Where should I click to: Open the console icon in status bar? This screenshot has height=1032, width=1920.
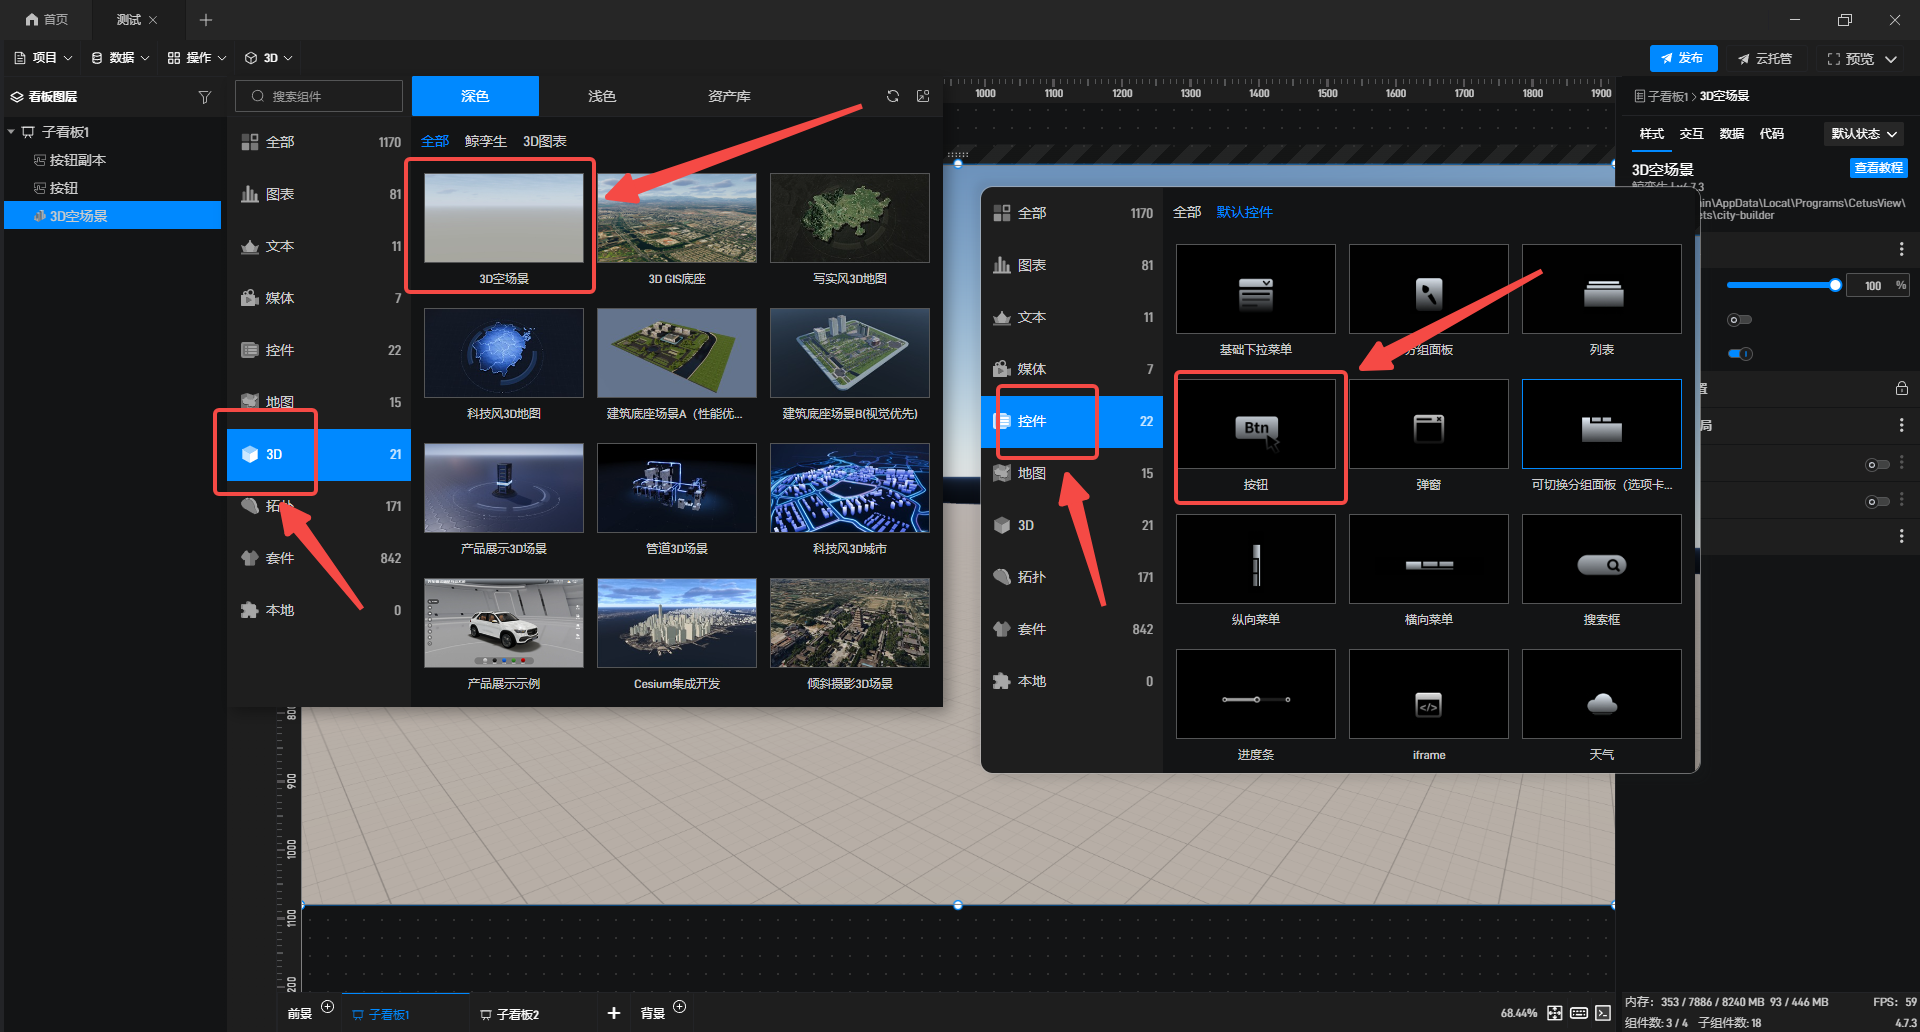click(x=1603, y=1013)
